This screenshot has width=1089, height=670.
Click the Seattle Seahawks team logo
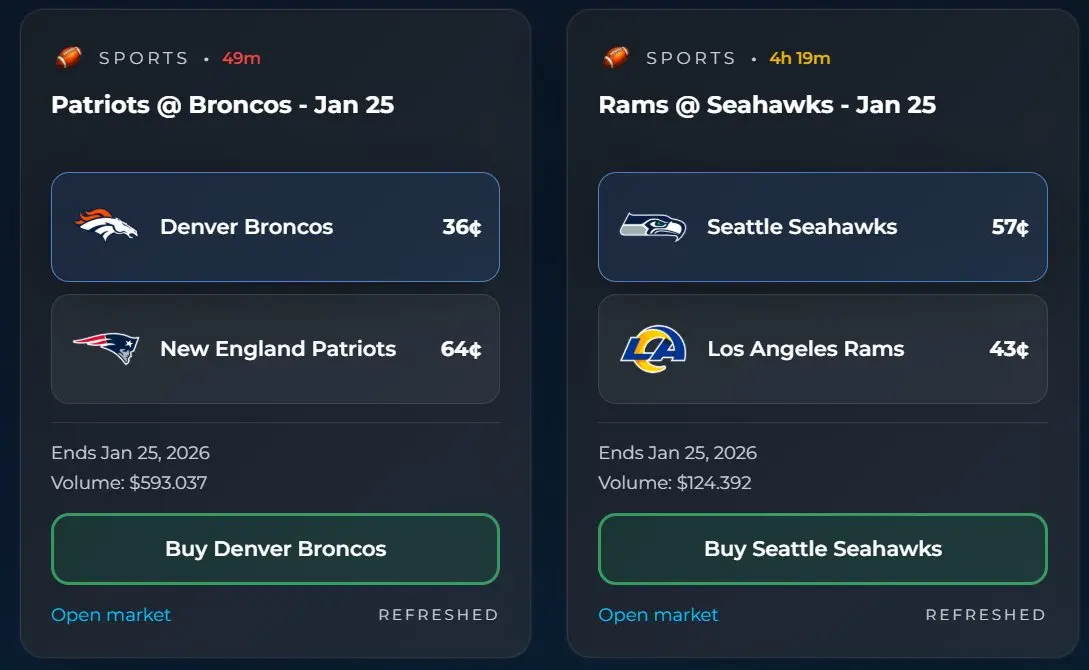coord(653,227)
